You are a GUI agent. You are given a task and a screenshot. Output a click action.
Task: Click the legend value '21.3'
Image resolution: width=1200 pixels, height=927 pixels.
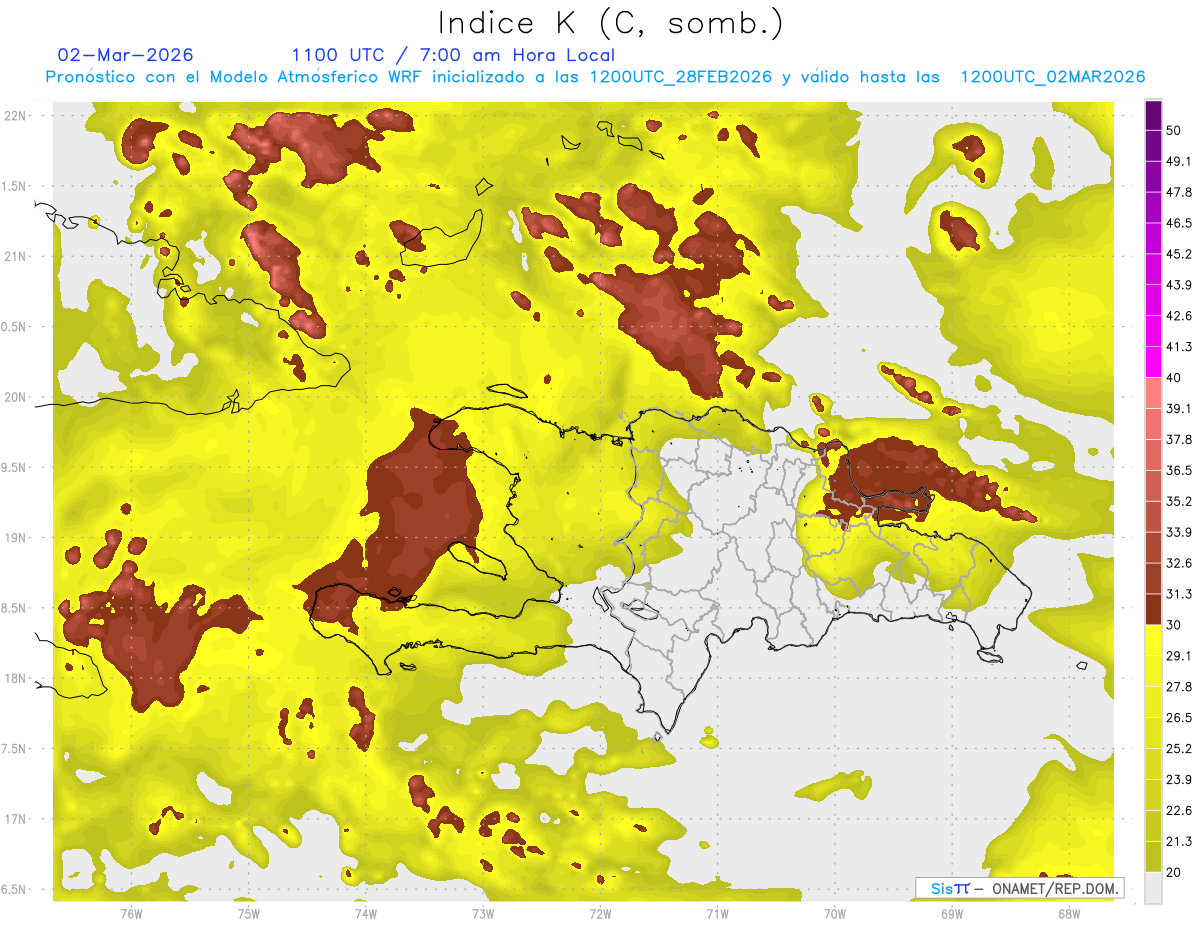[x=1179, y=842]
